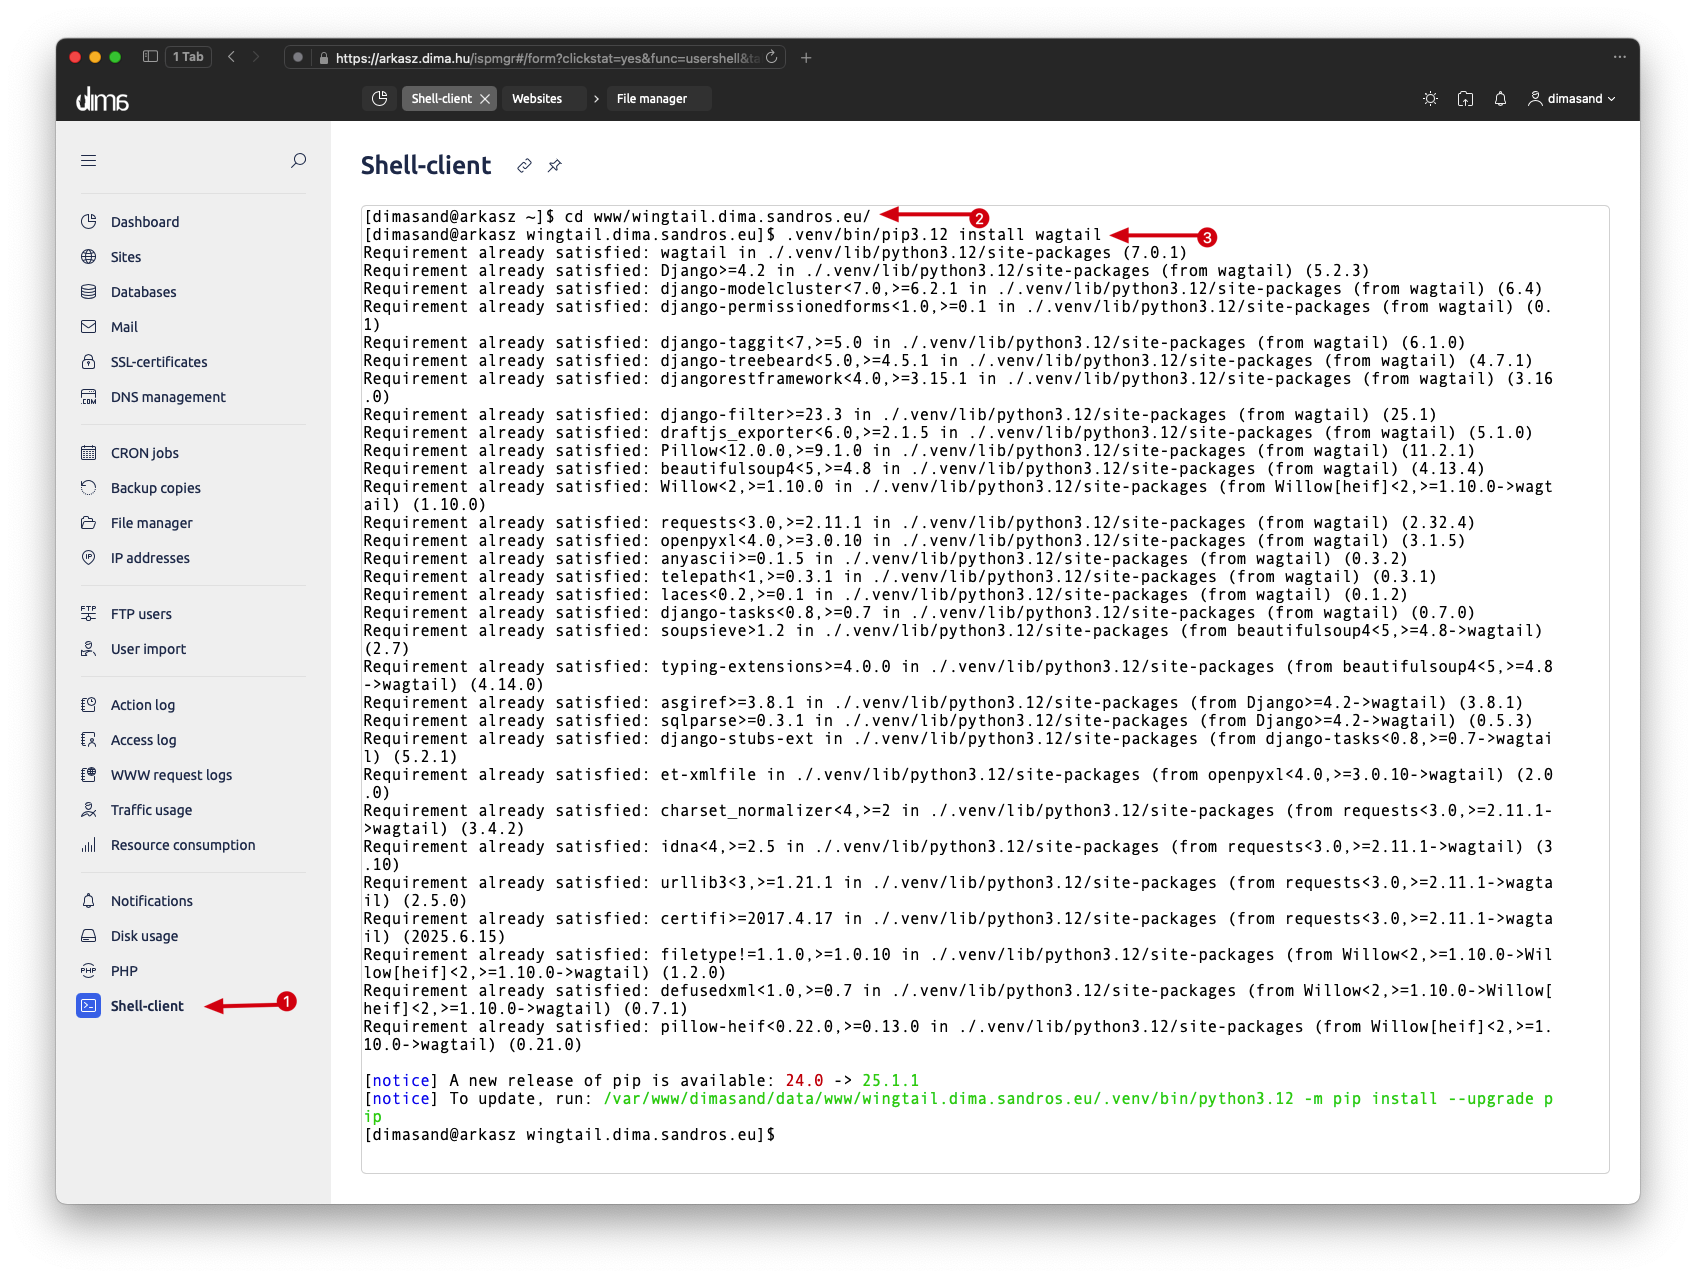The width and height of the screenshot is (1696, 1278).
Task: Open the PHP settings item
Action: [x=124, y=971]
